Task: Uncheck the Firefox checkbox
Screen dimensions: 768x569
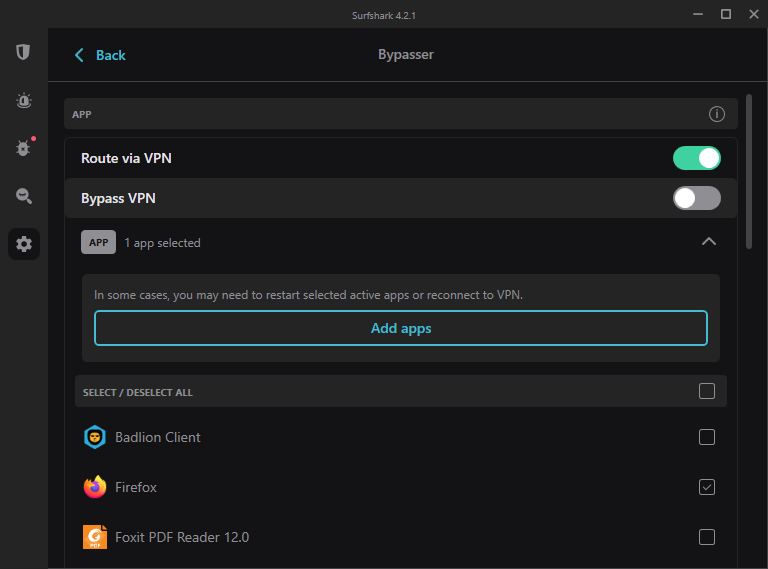Action: coord(707,487)
